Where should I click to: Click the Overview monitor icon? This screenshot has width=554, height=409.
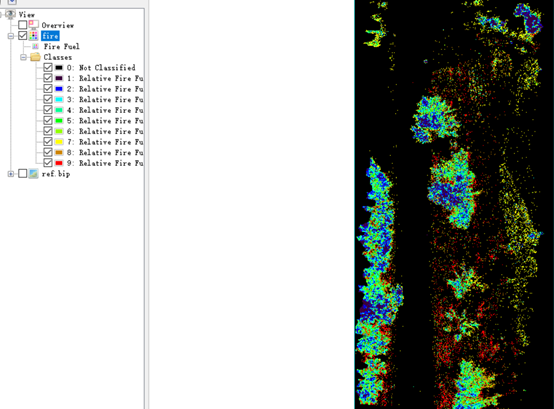(x=34, y=25)
